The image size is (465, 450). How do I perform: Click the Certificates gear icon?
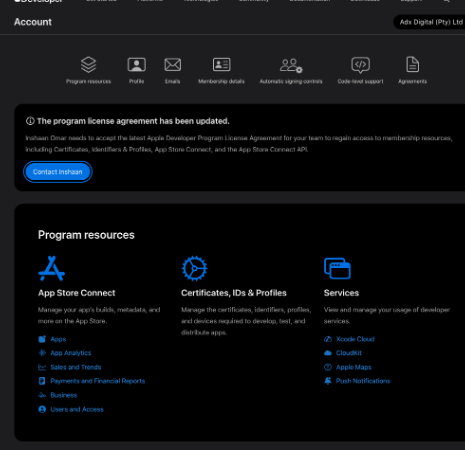pos(194,268)
